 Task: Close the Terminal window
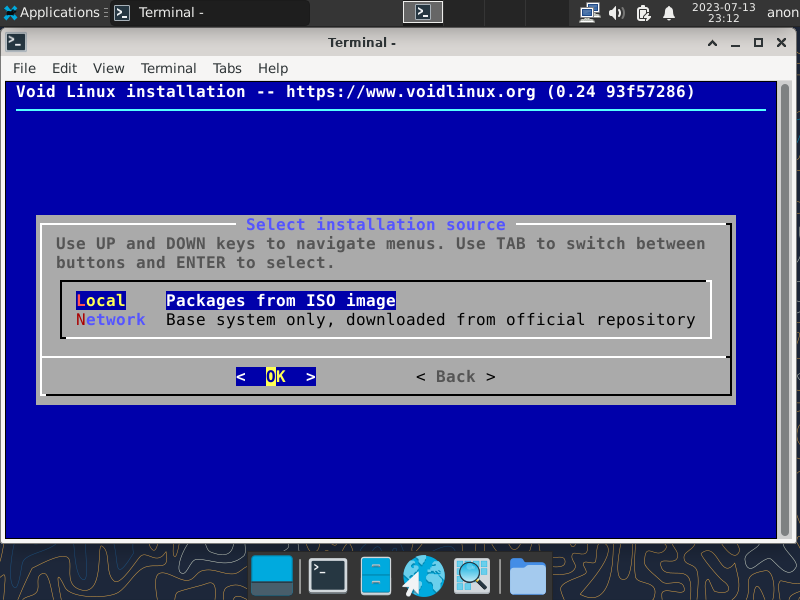tap(781, 43)
